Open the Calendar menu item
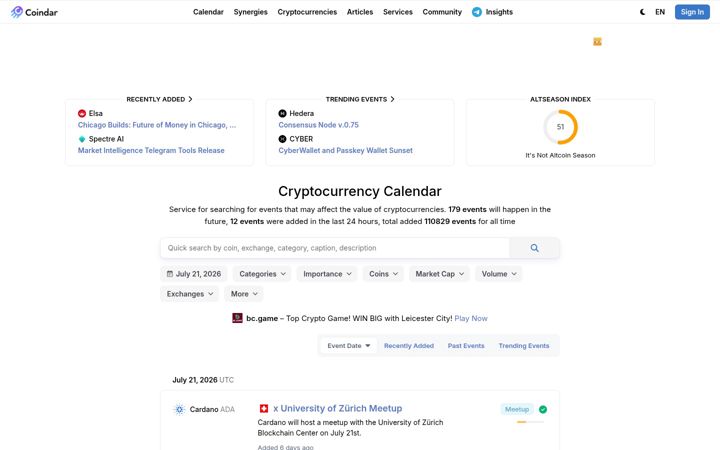Viewport: 720px width, 450px height. click(208, 12)
